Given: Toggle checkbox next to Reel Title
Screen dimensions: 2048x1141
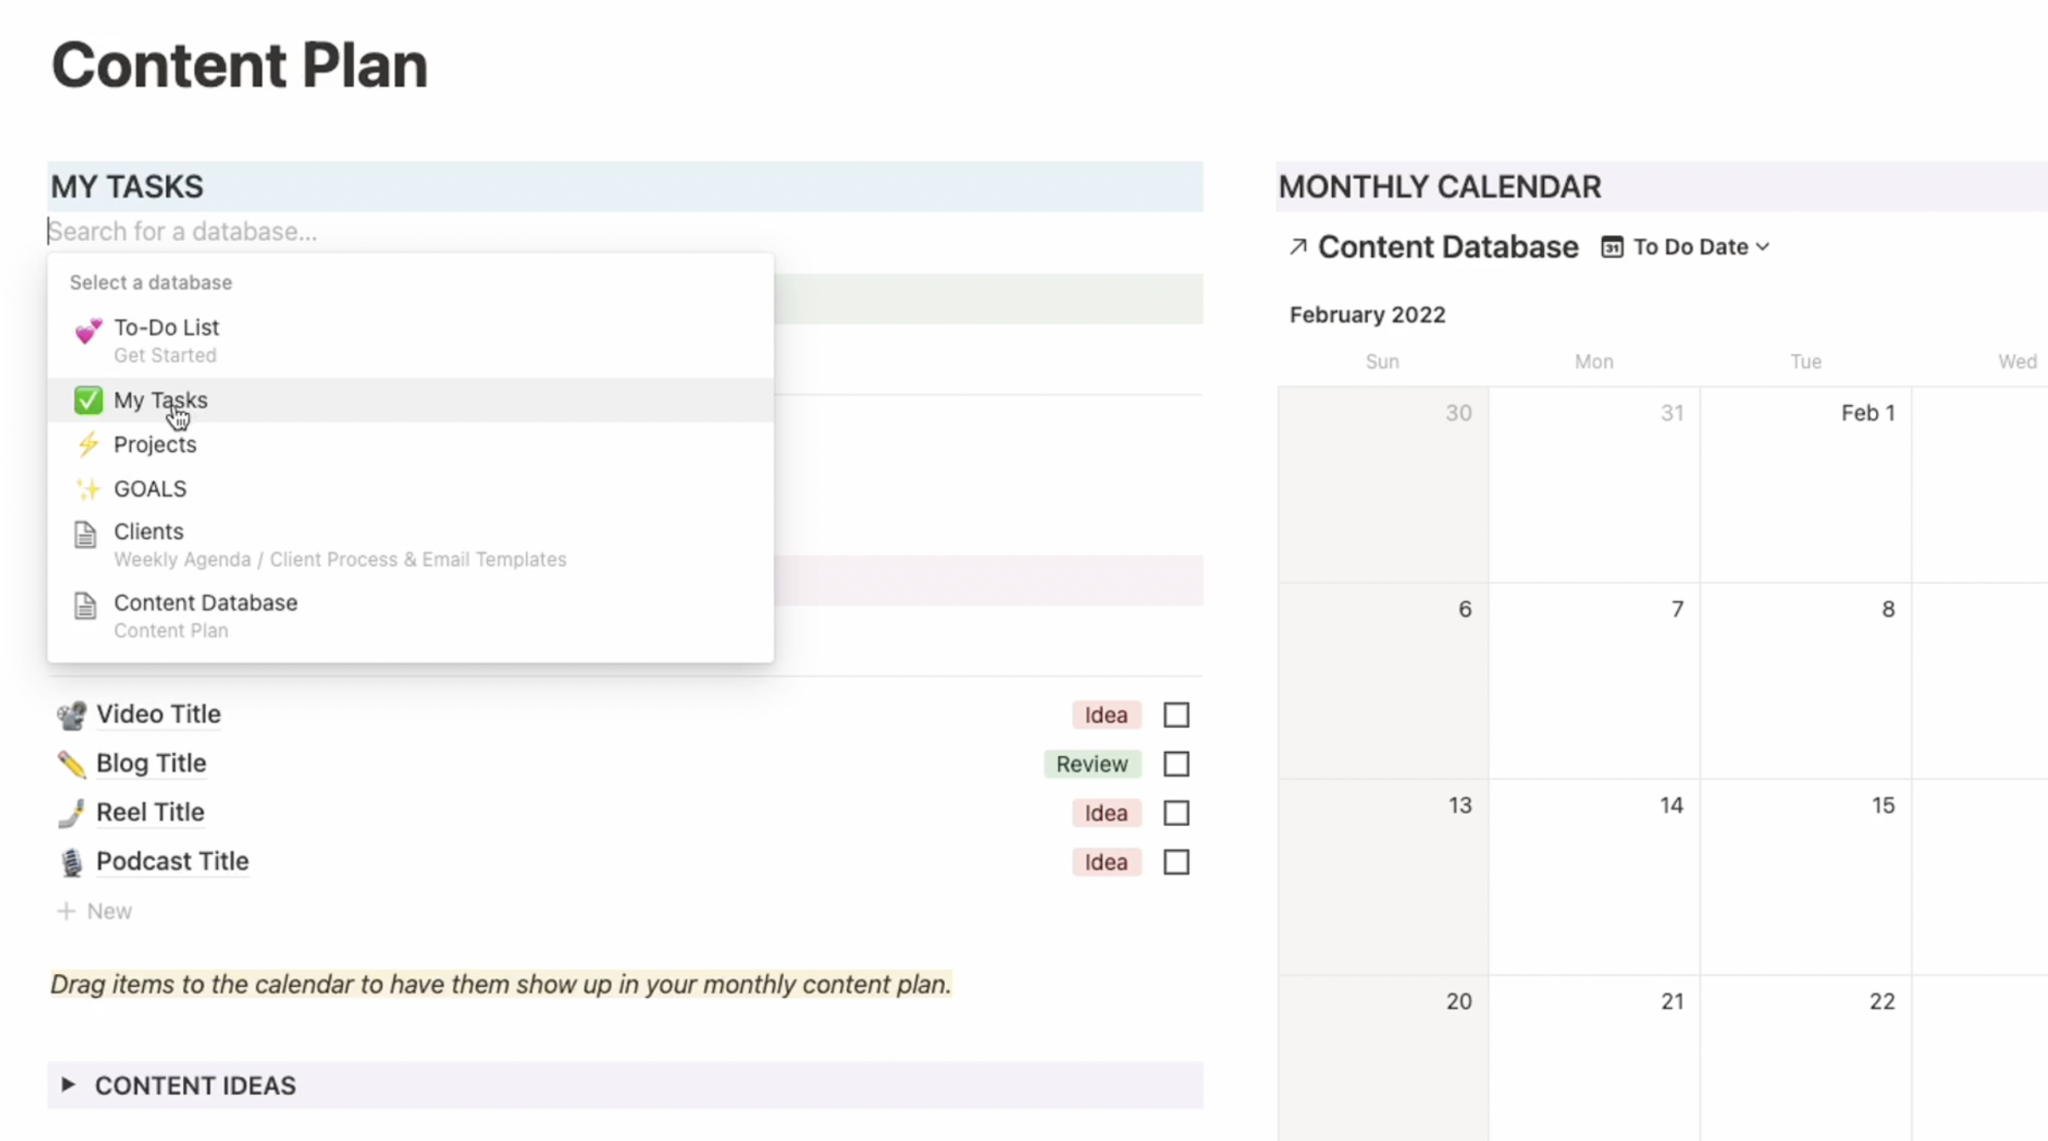Looking at the screenshot, I should 1177,812.
